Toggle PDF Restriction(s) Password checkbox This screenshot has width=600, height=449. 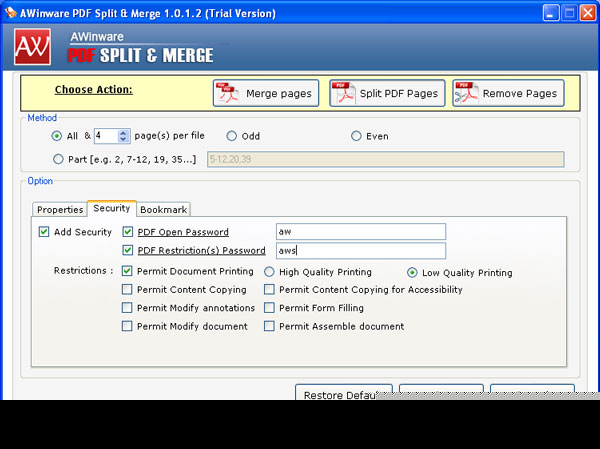coord(128,250)
